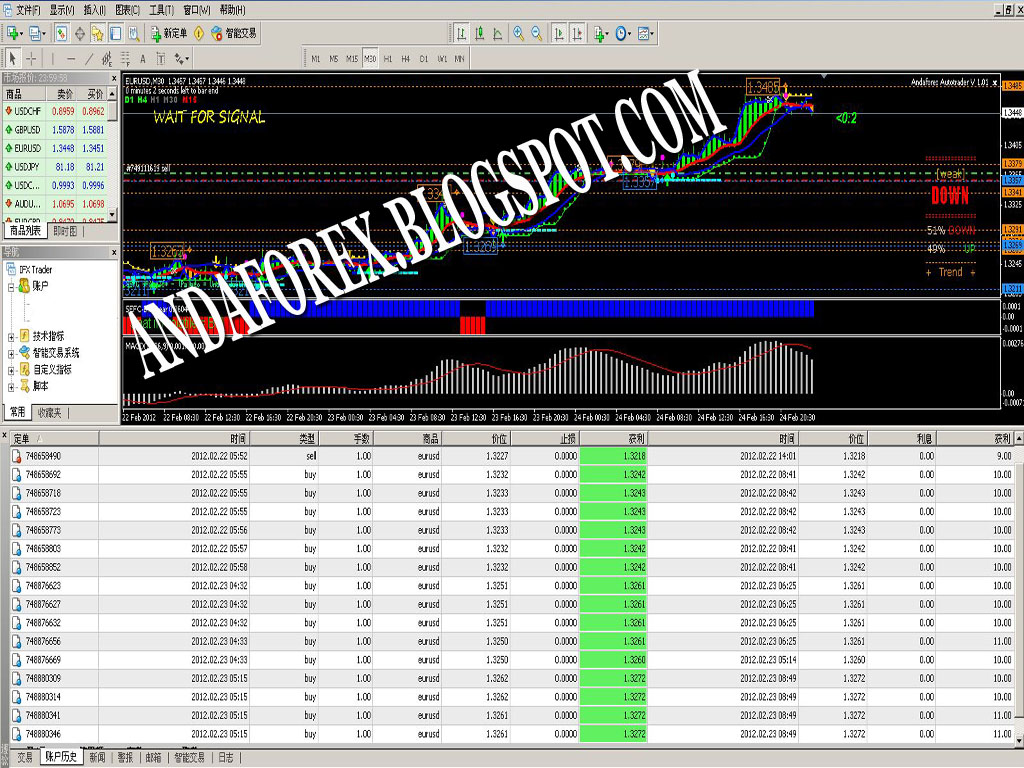Select the horizontal line drawing tool
This screenshot has width=1024, height=768.
coord(71,59)
